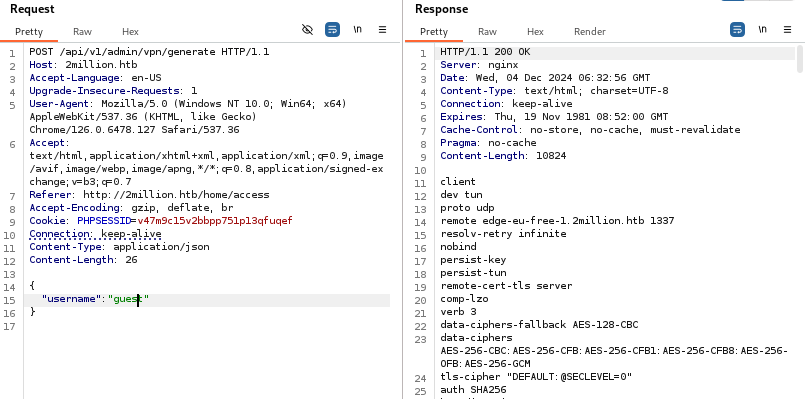
Task: Switch to Hex tab in Response
Action: tap(535, 32)
